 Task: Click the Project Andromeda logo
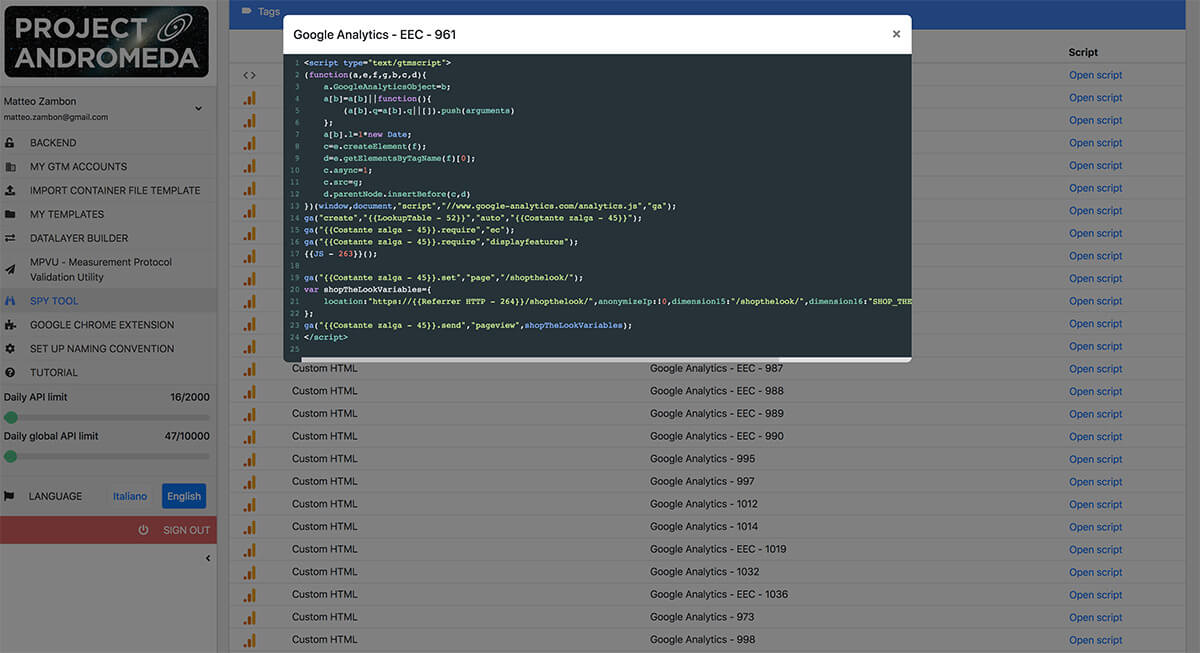(x=107, y=41)
